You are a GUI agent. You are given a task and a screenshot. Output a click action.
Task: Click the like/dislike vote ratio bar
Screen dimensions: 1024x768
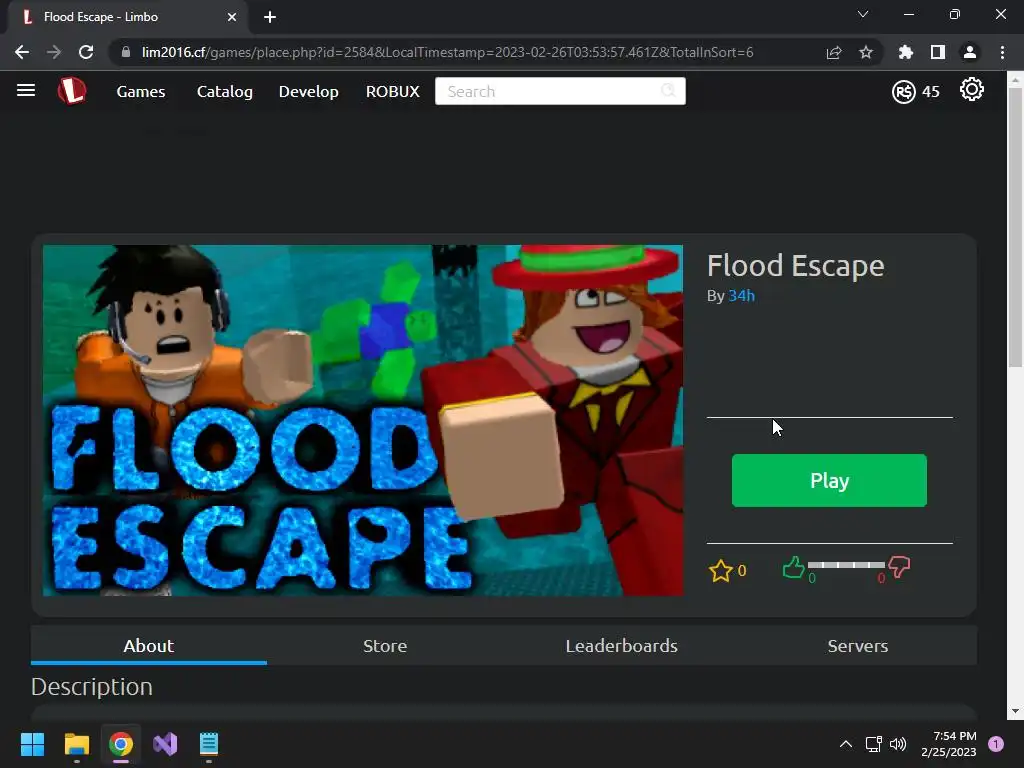tap(846, 565)
